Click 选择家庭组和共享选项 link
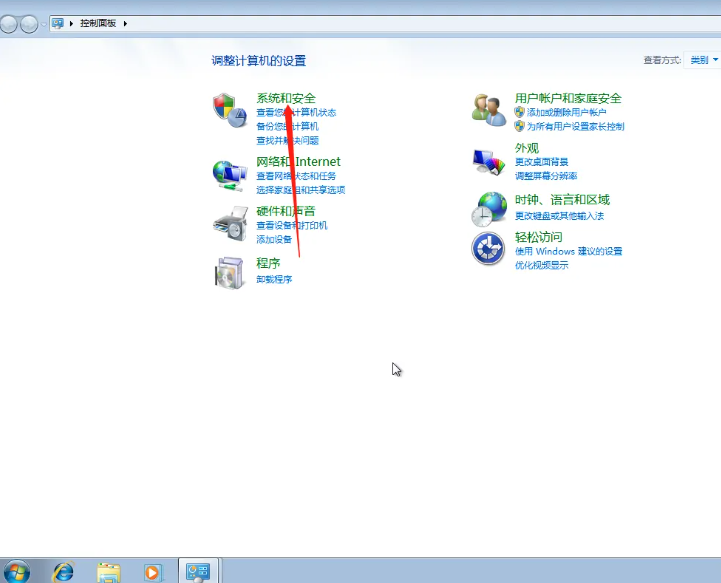 (x=300, y=190)
